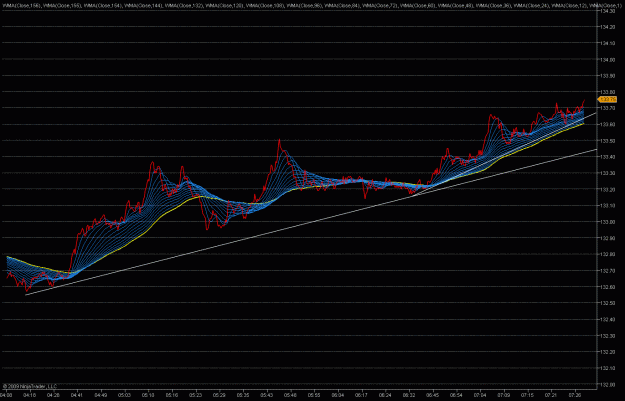Click the 05:55 time axis label
The height and width of the screenshot is (401, 625).
point(314,395)
